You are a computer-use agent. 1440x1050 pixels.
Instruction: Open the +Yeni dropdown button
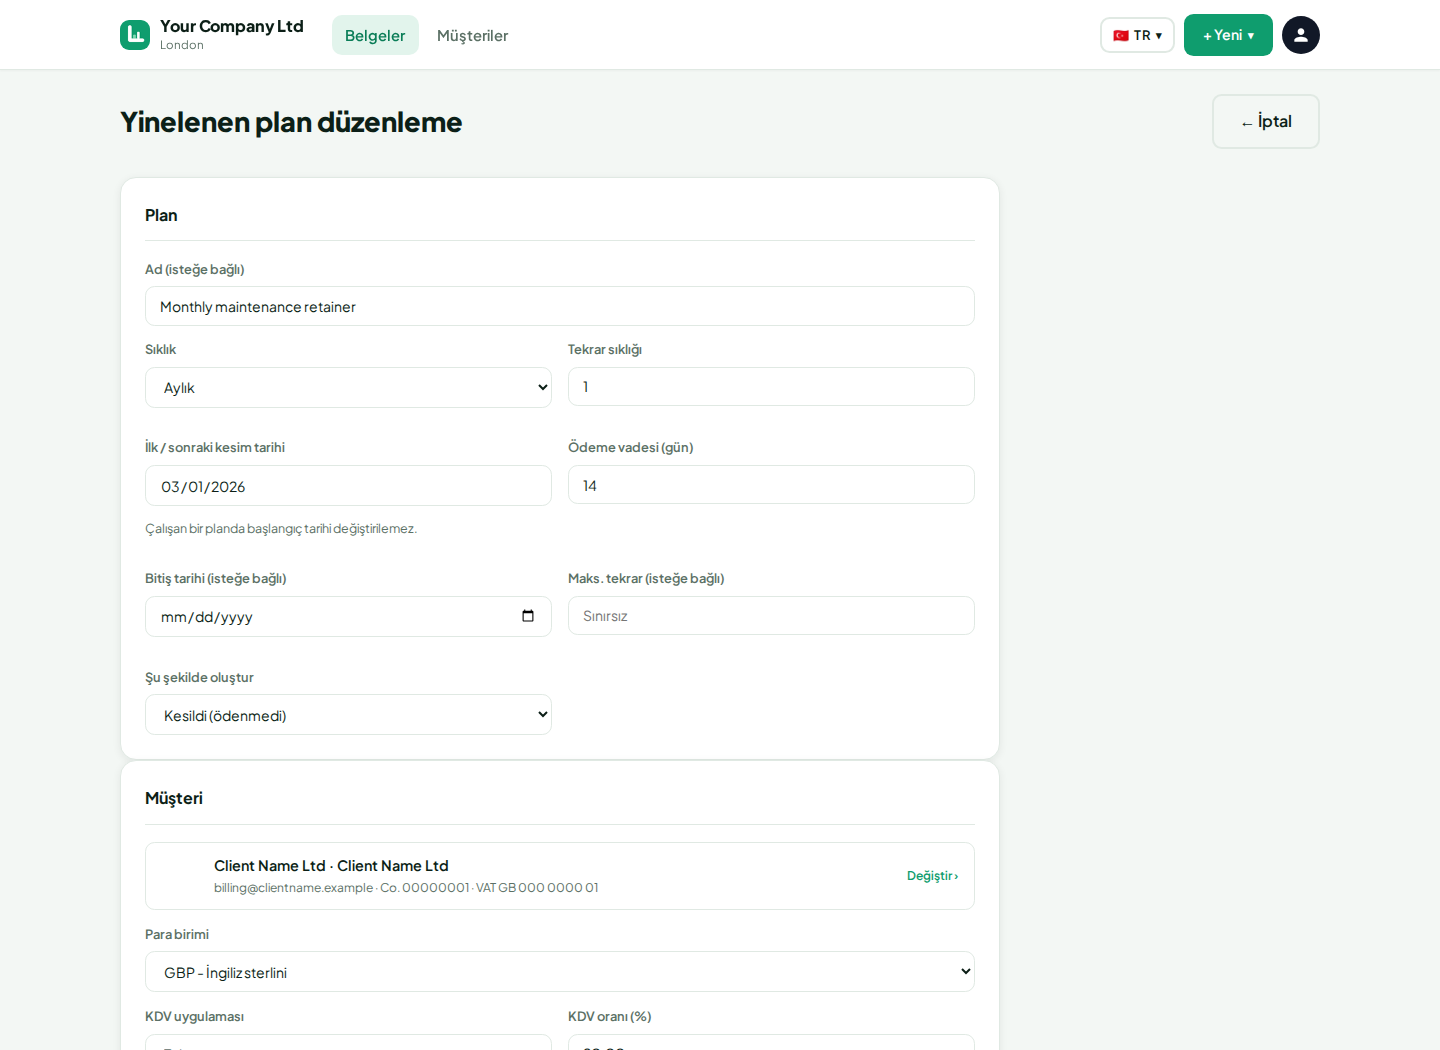pyautogui.click(x=1228, y=35)
